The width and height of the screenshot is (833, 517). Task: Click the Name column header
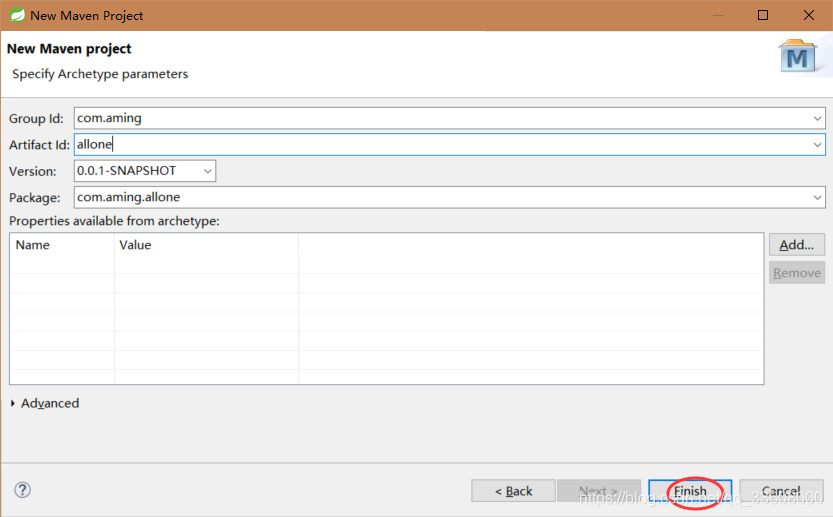coord(62,245)
